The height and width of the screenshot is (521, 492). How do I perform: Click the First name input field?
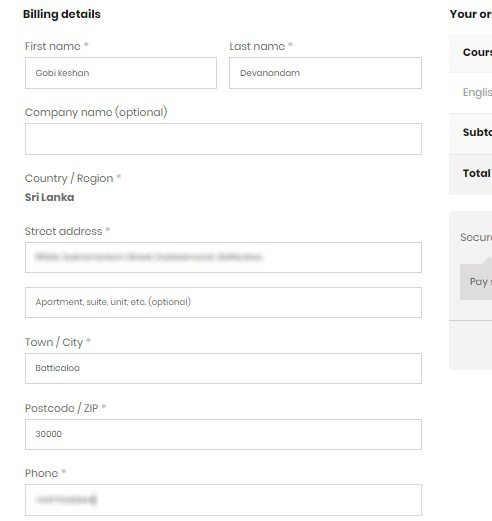click(x=121, y=73)
